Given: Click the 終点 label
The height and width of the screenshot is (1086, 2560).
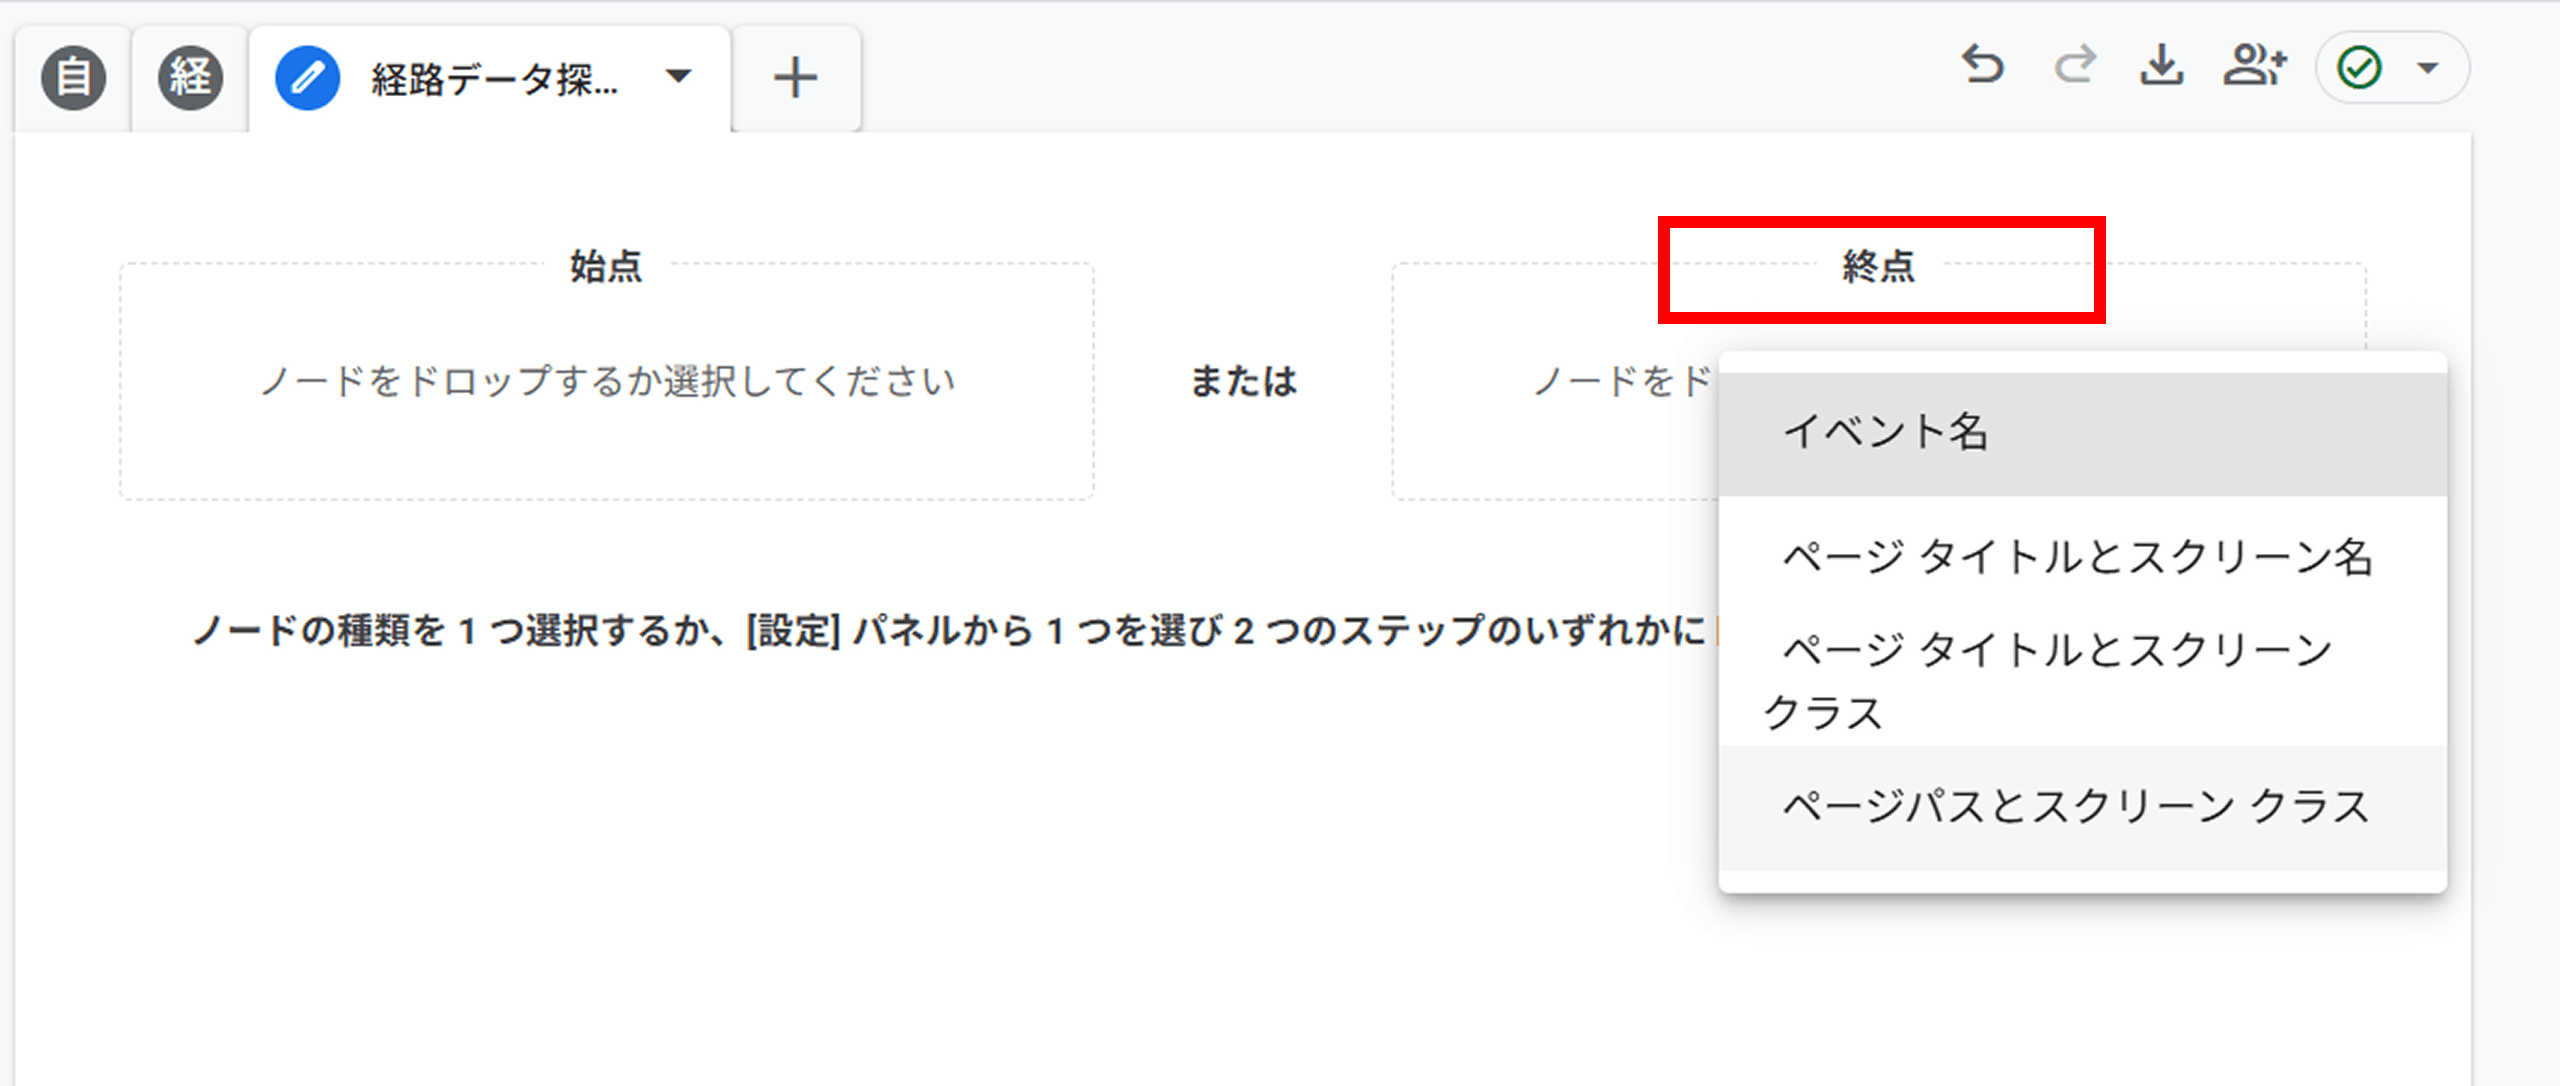Looking at the screenshot, I should point(1879,266).
